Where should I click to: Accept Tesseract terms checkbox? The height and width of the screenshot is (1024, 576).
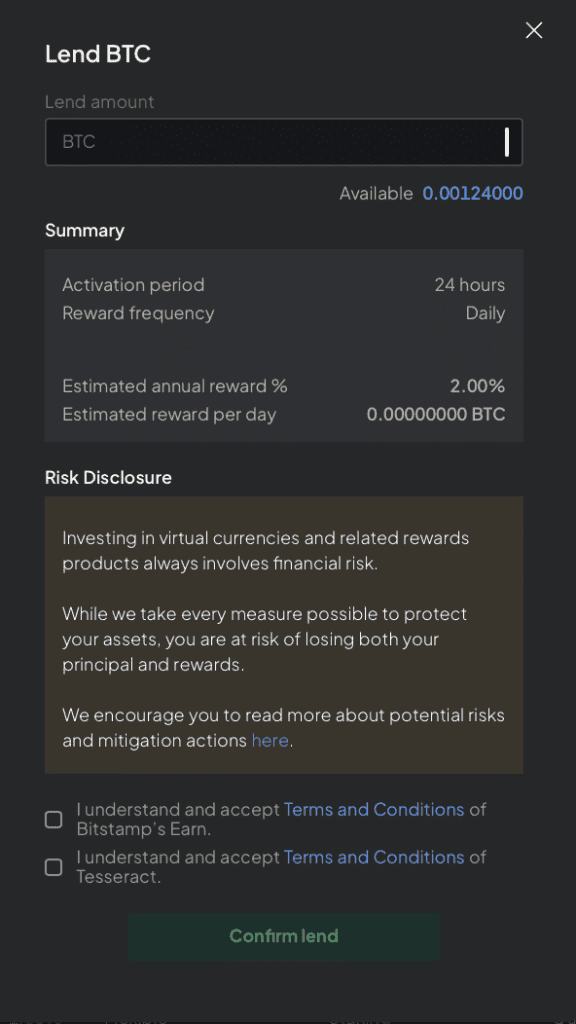(x=54, y=867)
